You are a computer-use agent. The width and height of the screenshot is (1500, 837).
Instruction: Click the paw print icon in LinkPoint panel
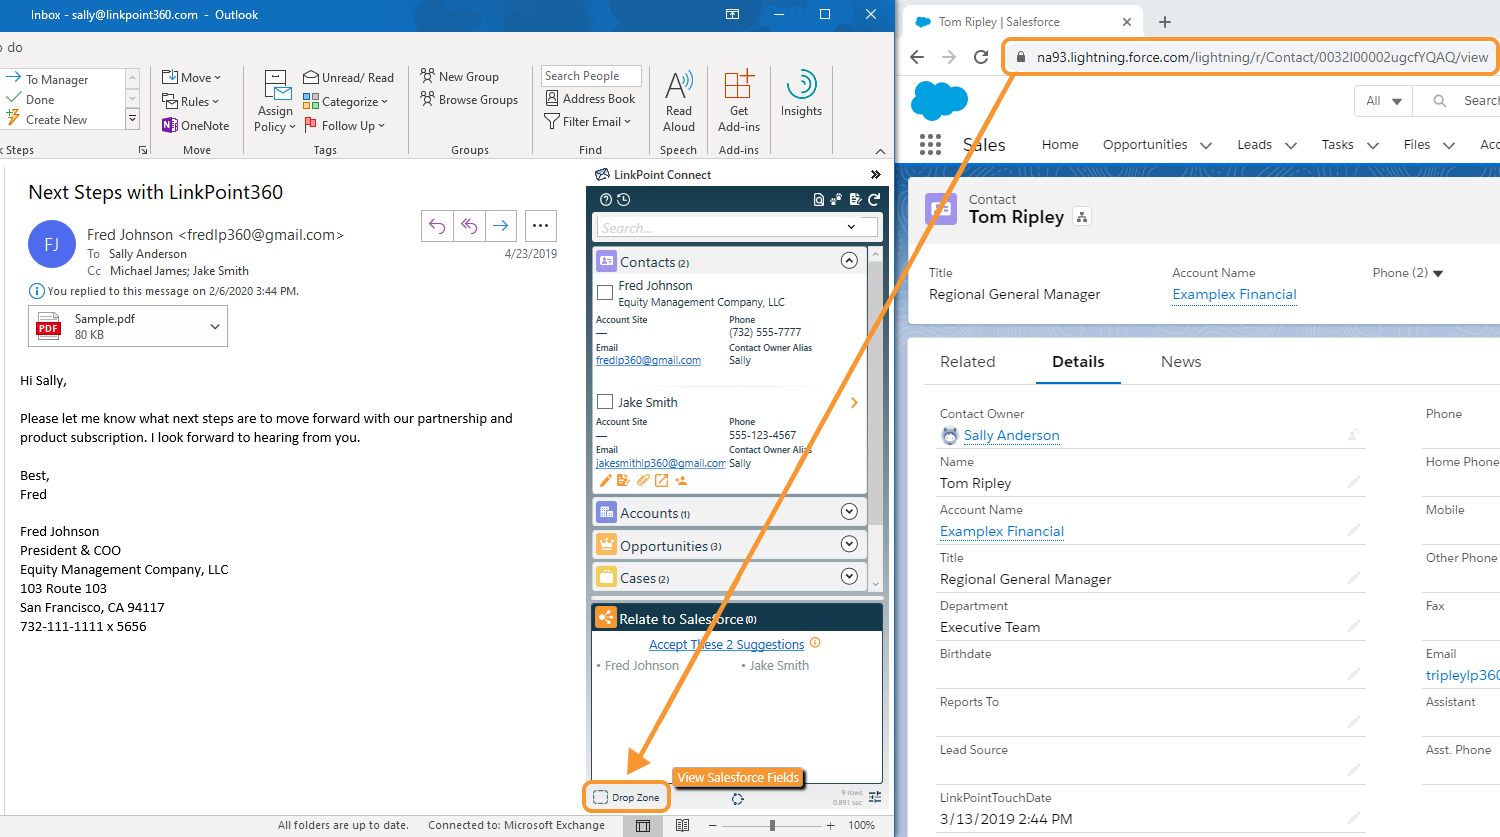(x=837, y=199)
